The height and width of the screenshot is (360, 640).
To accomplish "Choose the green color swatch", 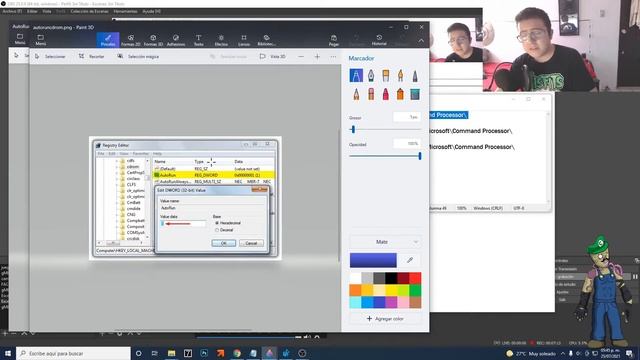I will [415, 290].
